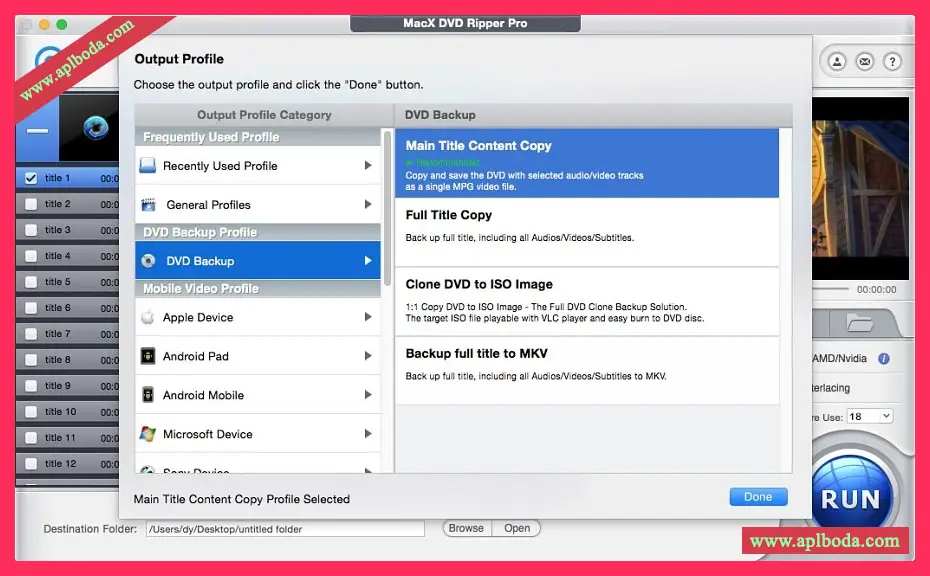The width and height of the screenshot is (930, 576).
Task: Enable the title 5 checkbox
Action: (31, 282)
